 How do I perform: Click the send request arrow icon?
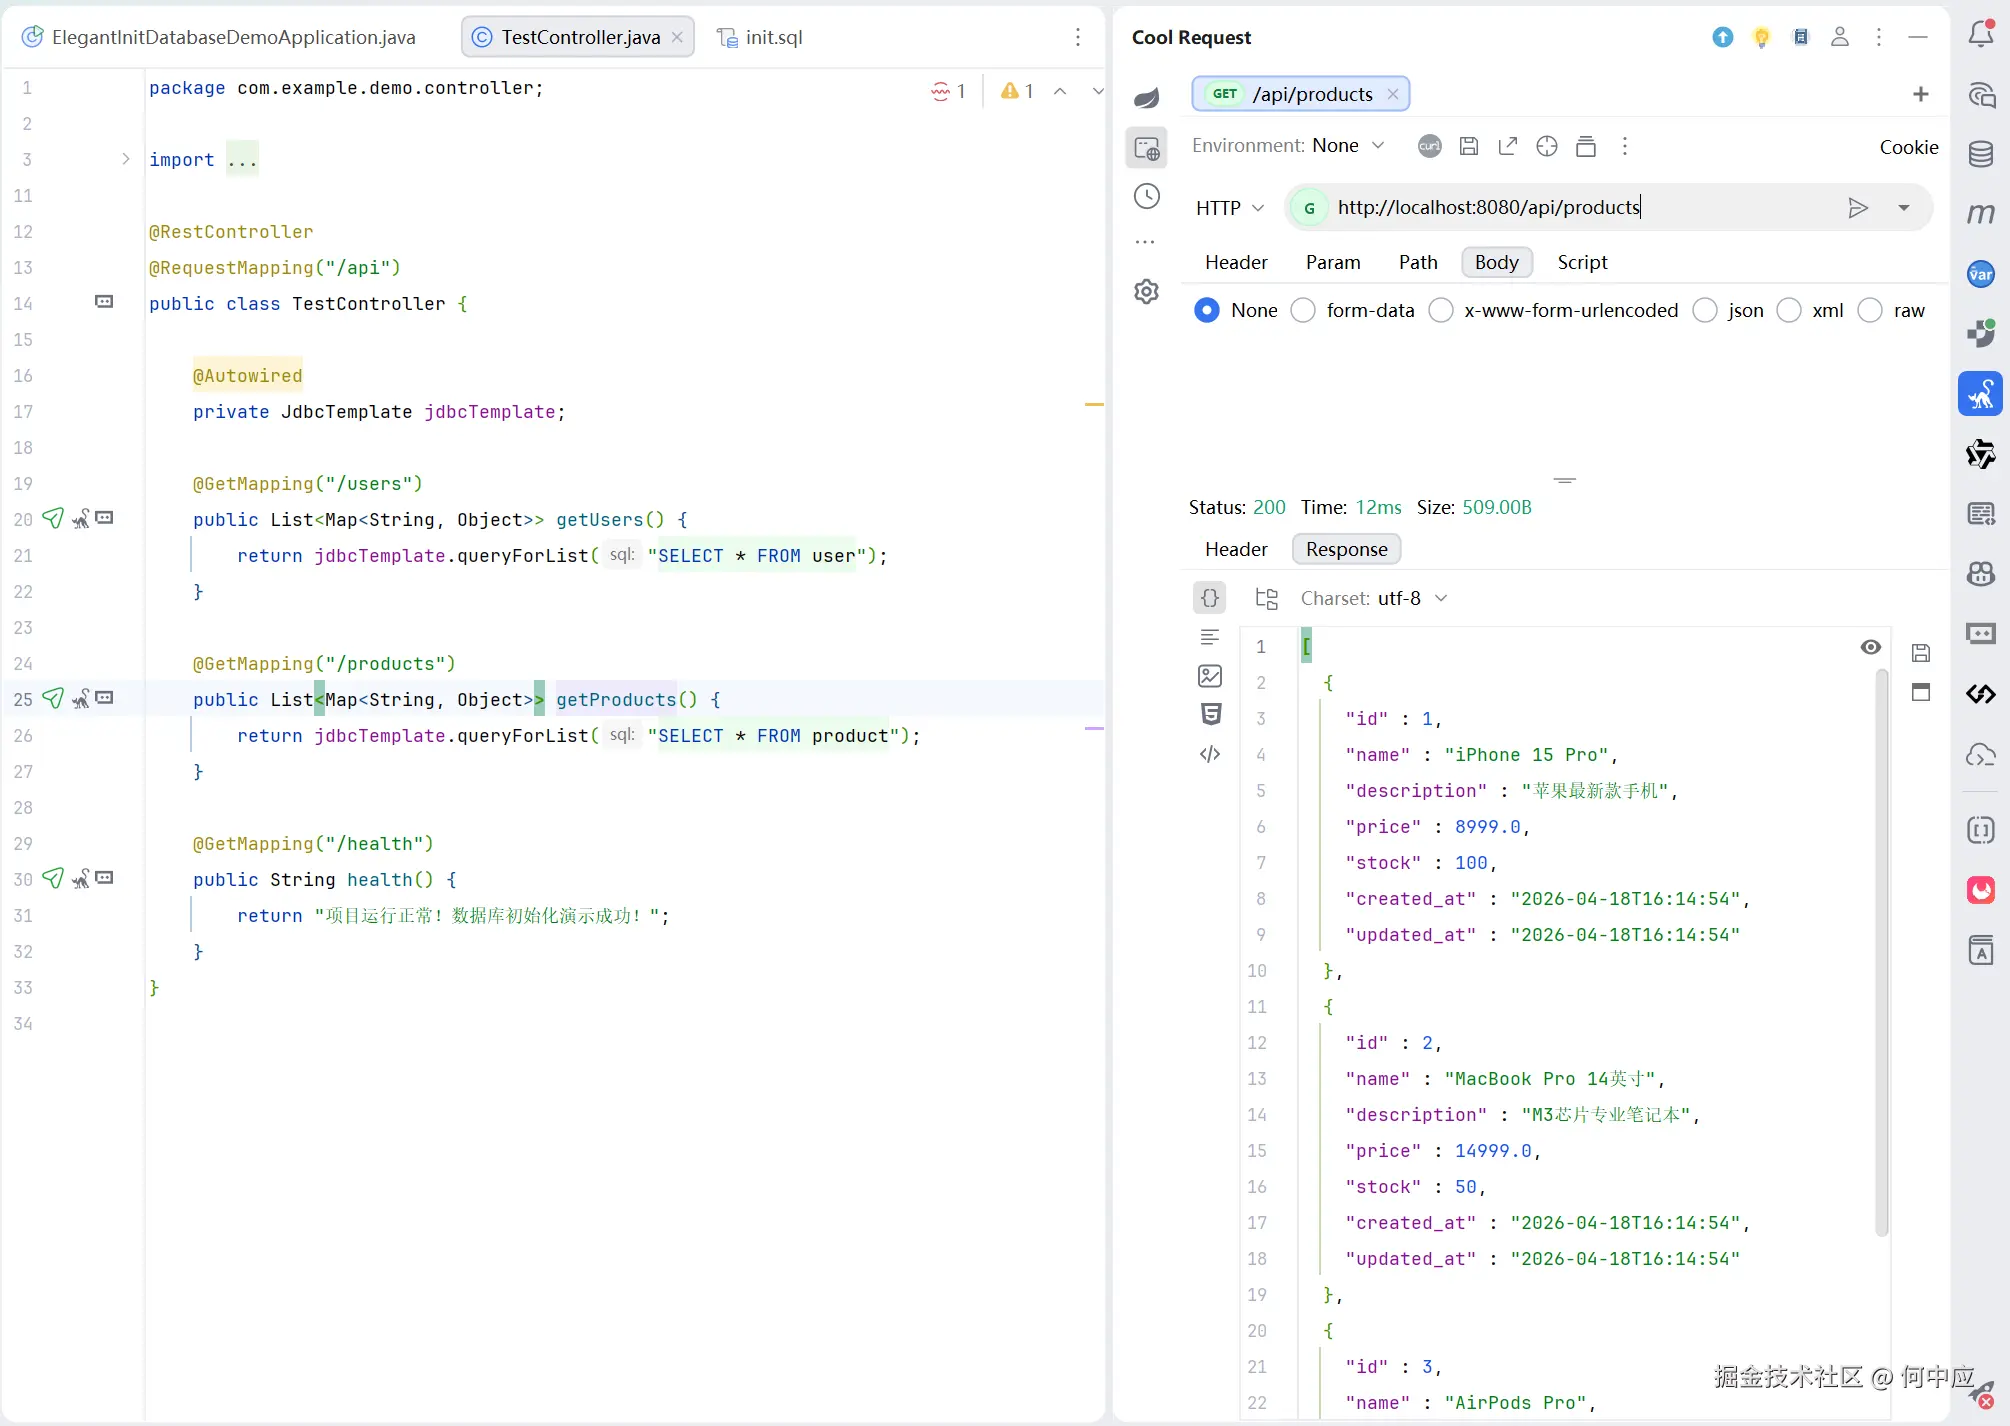point(1857,208)
